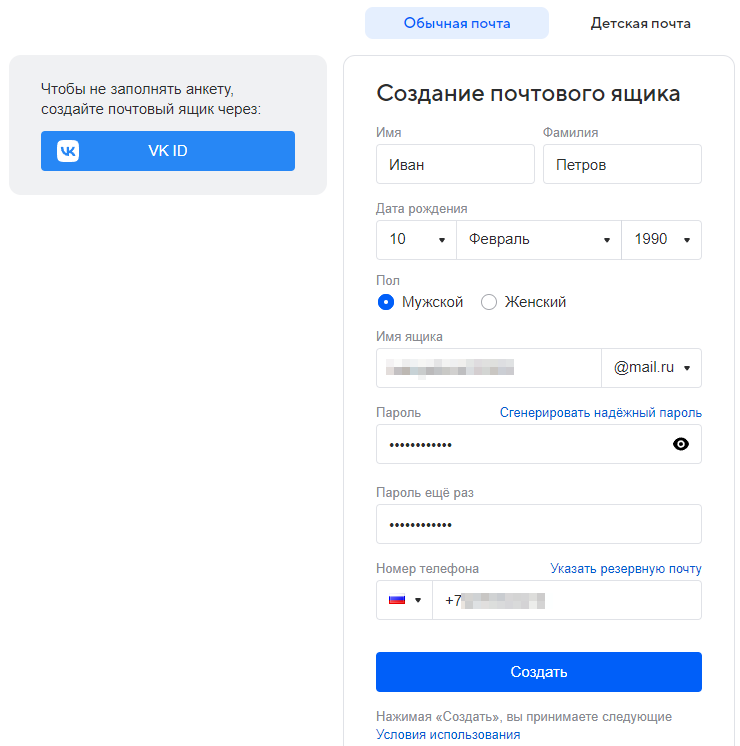Click Указать резервную почту link
740x746 pixels.
tap(626, 569)
